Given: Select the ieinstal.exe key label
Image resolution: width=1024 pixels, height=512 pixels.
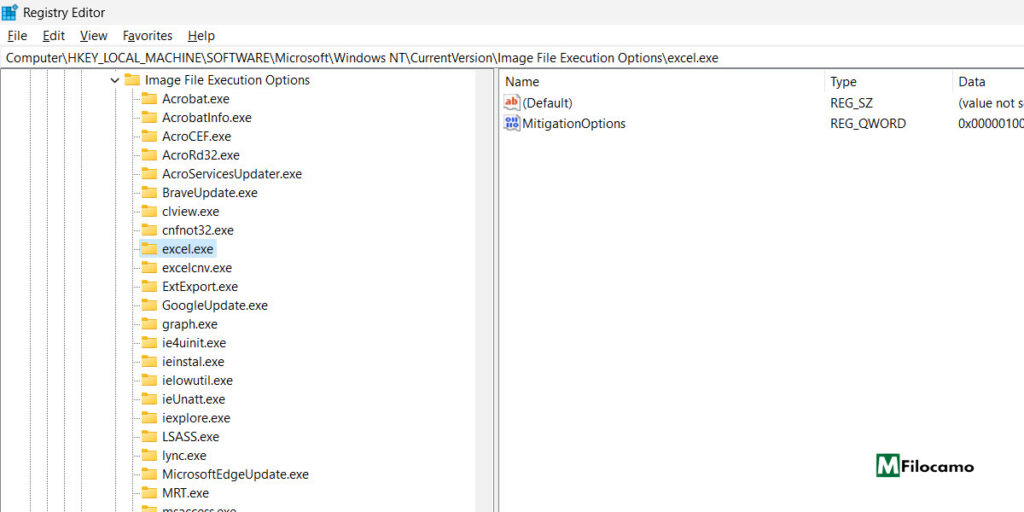Looking at the screenshot, I should coord(193,362).
